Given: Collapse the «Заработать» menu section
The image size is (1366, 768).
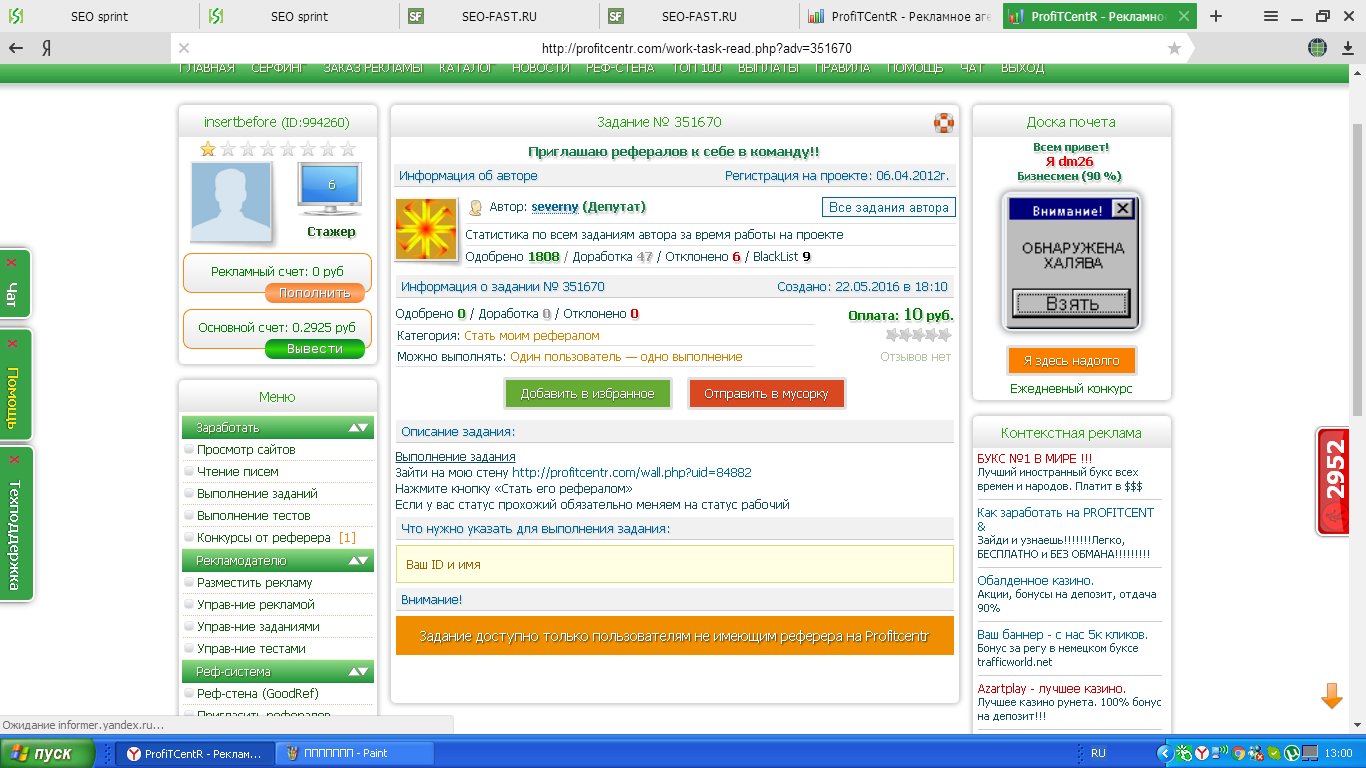Looking at the screenshot, I should coord(358,428).
